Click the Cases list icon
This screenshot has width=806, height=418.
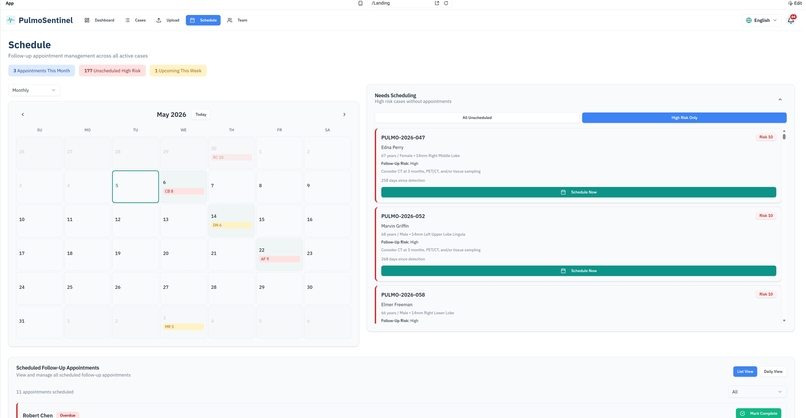[x=127, y=20]
